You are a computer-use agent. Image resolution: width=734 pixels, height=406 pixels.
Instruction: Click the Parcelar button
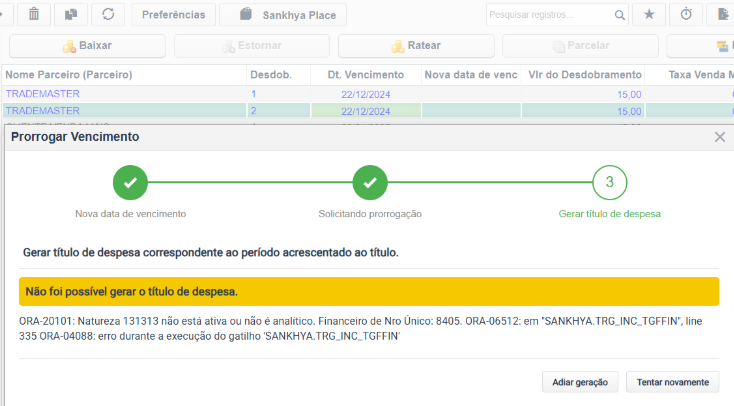point(580,46)
